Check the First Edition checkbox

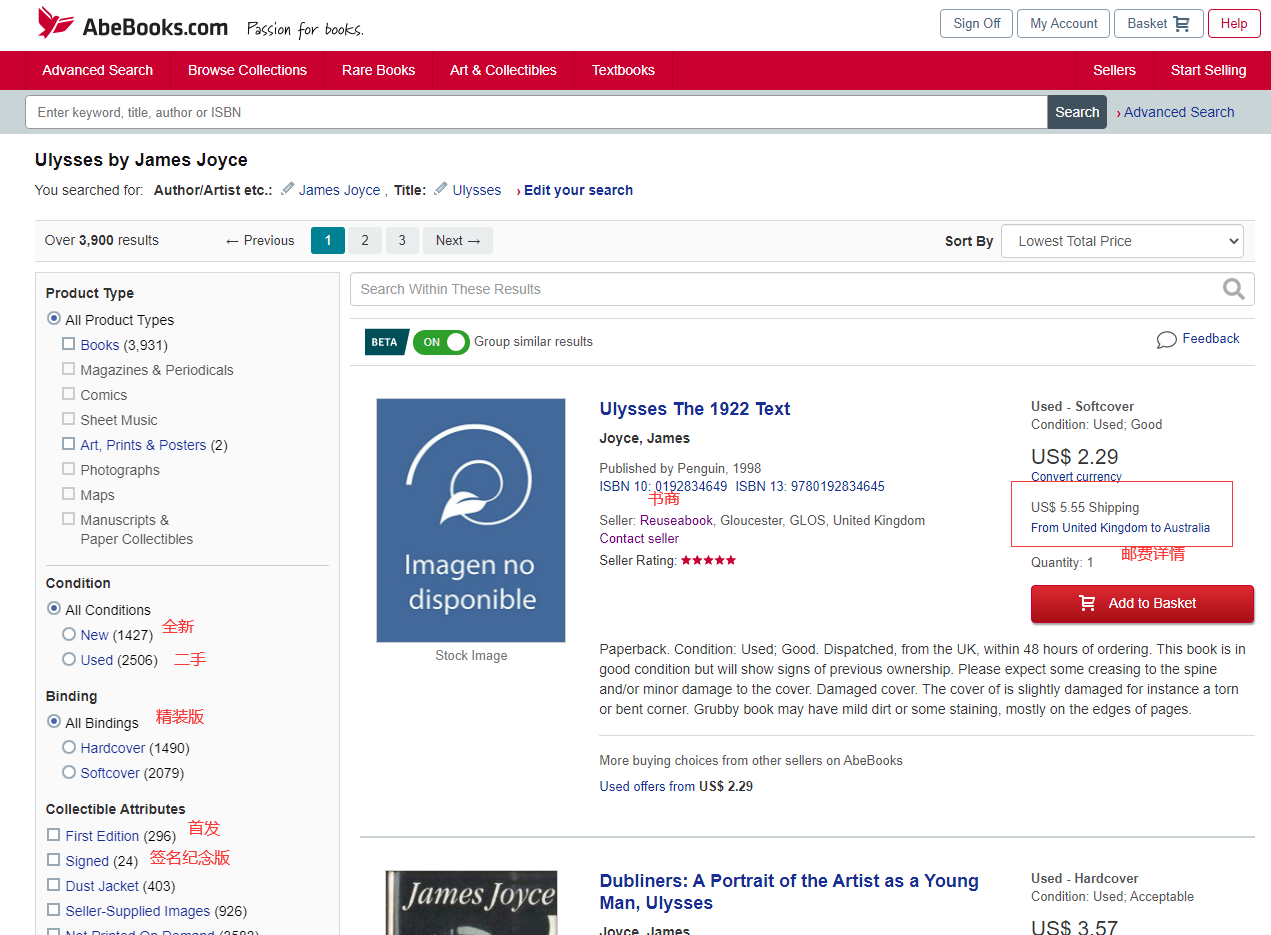coord(54,834)
